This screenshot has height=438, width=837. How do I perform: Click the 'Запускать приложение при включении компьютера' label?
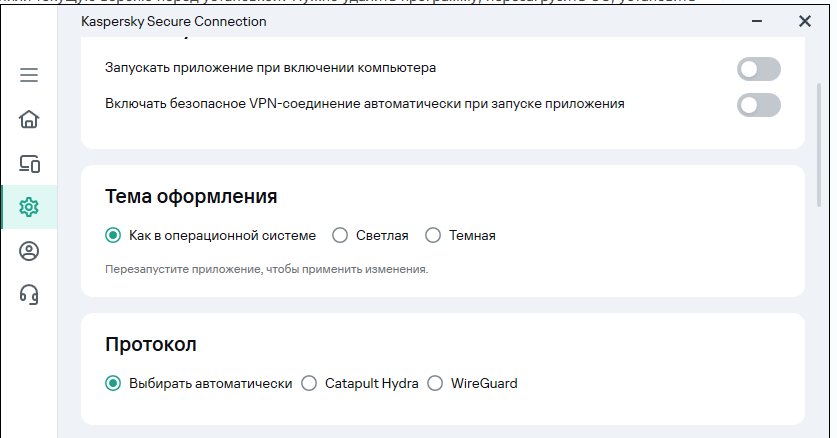[270, 68]
